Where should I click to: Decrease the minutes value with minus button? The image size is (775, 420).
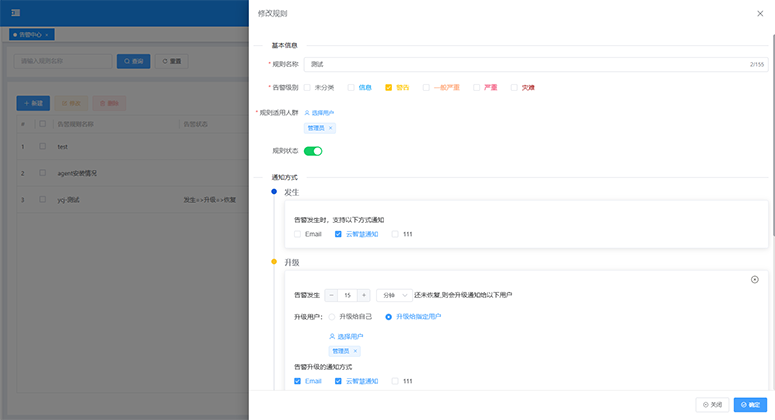click(331, 295)
